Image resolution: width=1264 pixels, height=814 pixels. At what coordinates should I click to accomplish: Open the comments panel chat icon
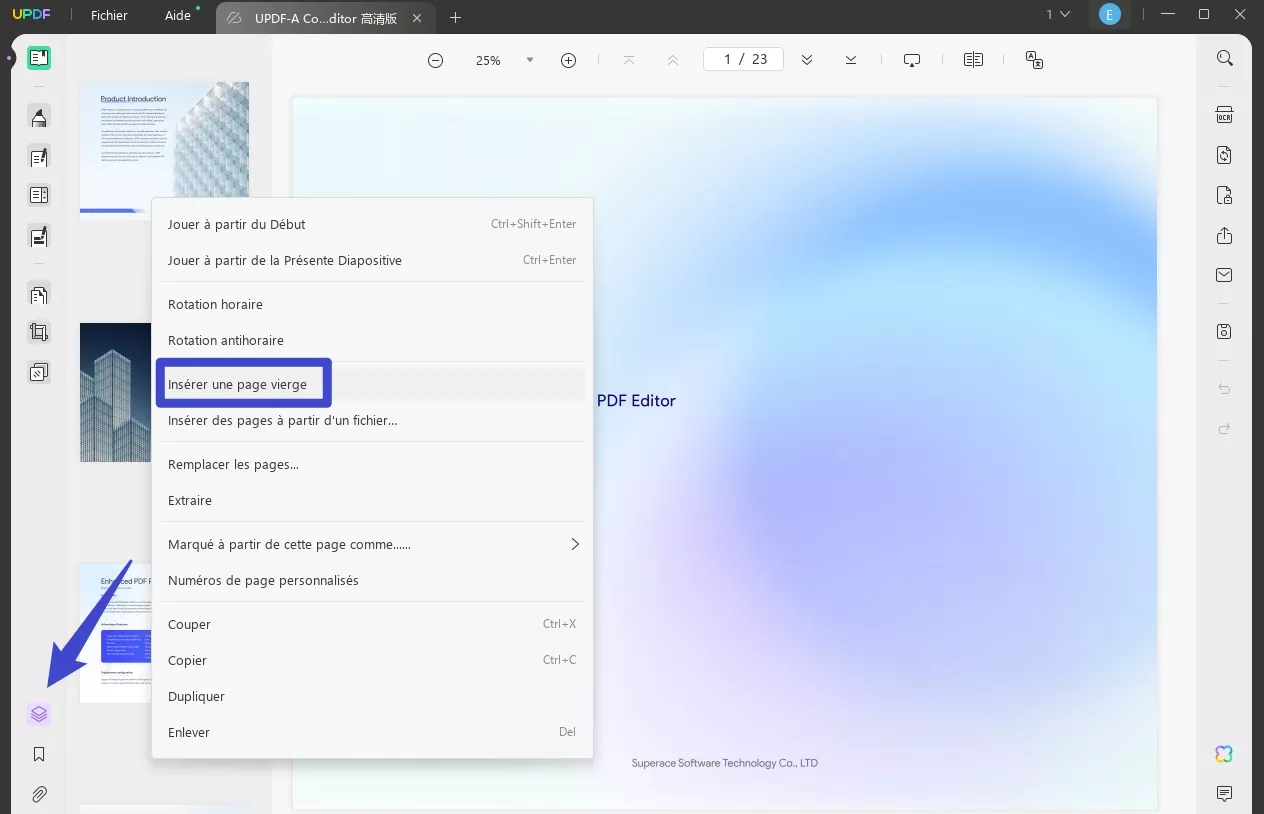click(x=1224, y=793)
